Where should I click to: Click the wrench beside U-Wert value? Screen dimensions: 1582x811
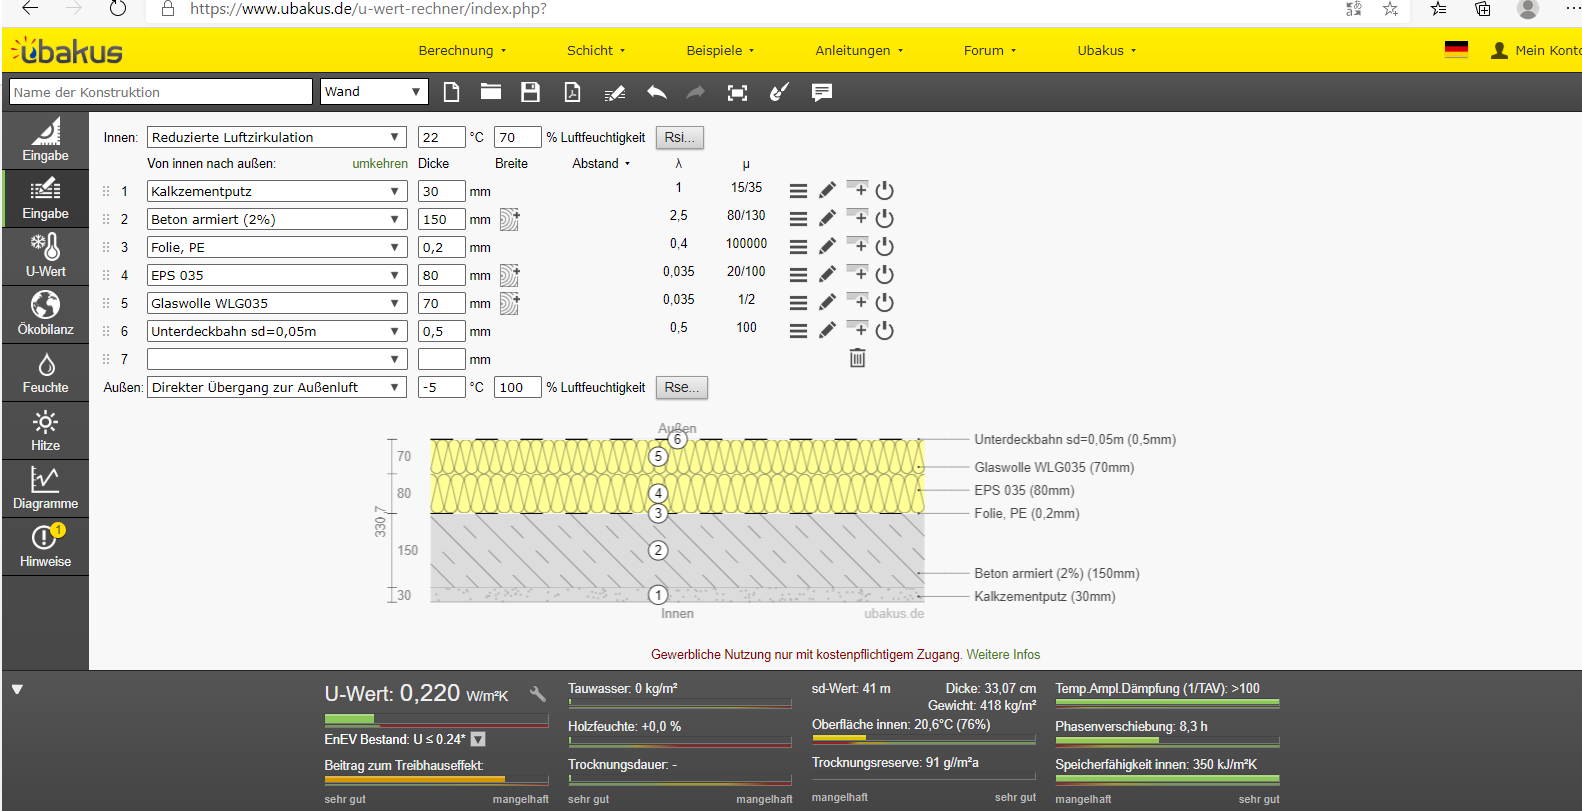(x=538, y=694)
